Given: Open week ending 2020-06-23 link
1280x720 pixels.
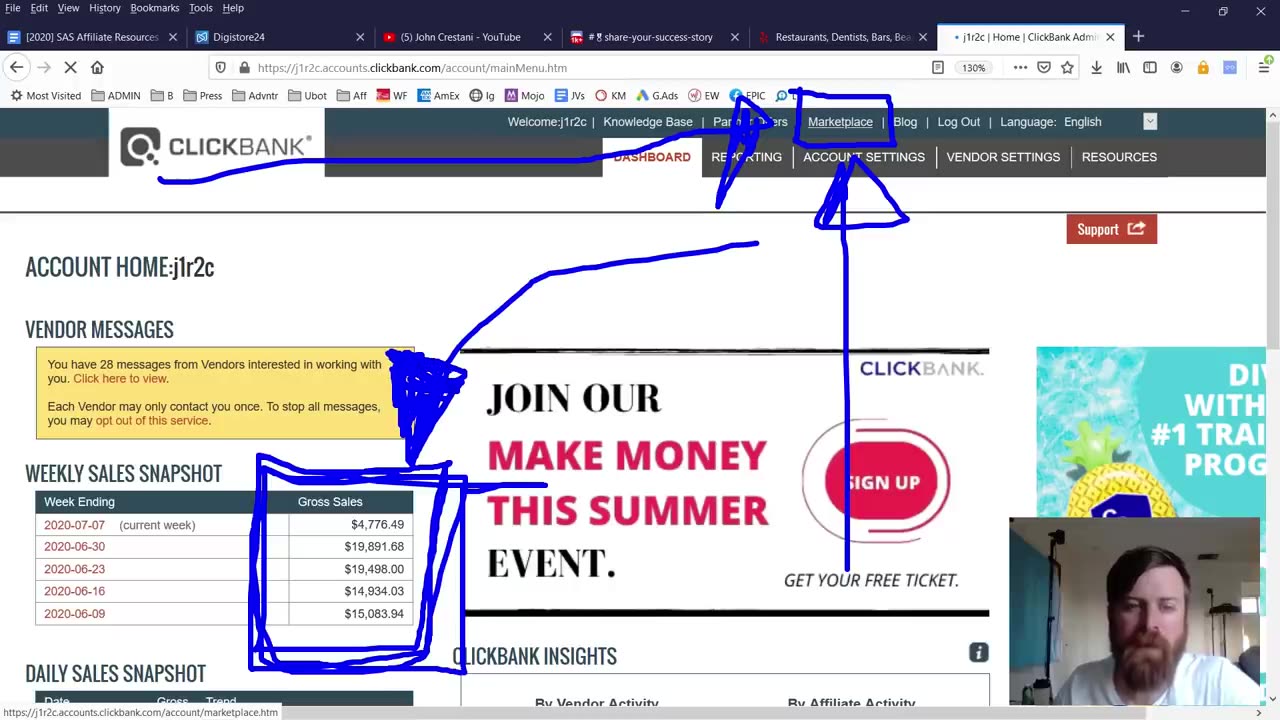Looking at the screenshot, I should tap(74, 569).
